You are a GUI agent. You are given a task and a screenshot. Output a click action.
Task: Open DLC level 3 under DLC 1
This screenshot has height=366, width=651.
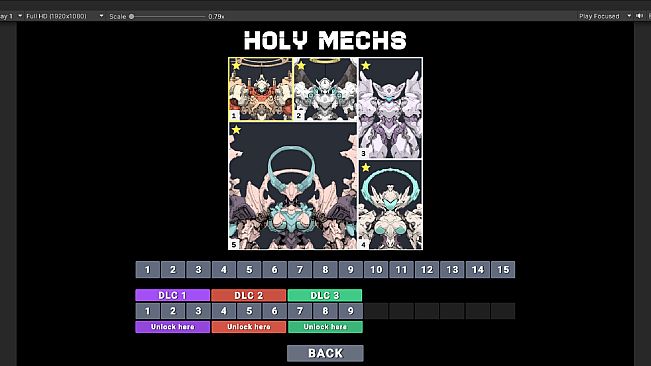(x=198, y=311)
